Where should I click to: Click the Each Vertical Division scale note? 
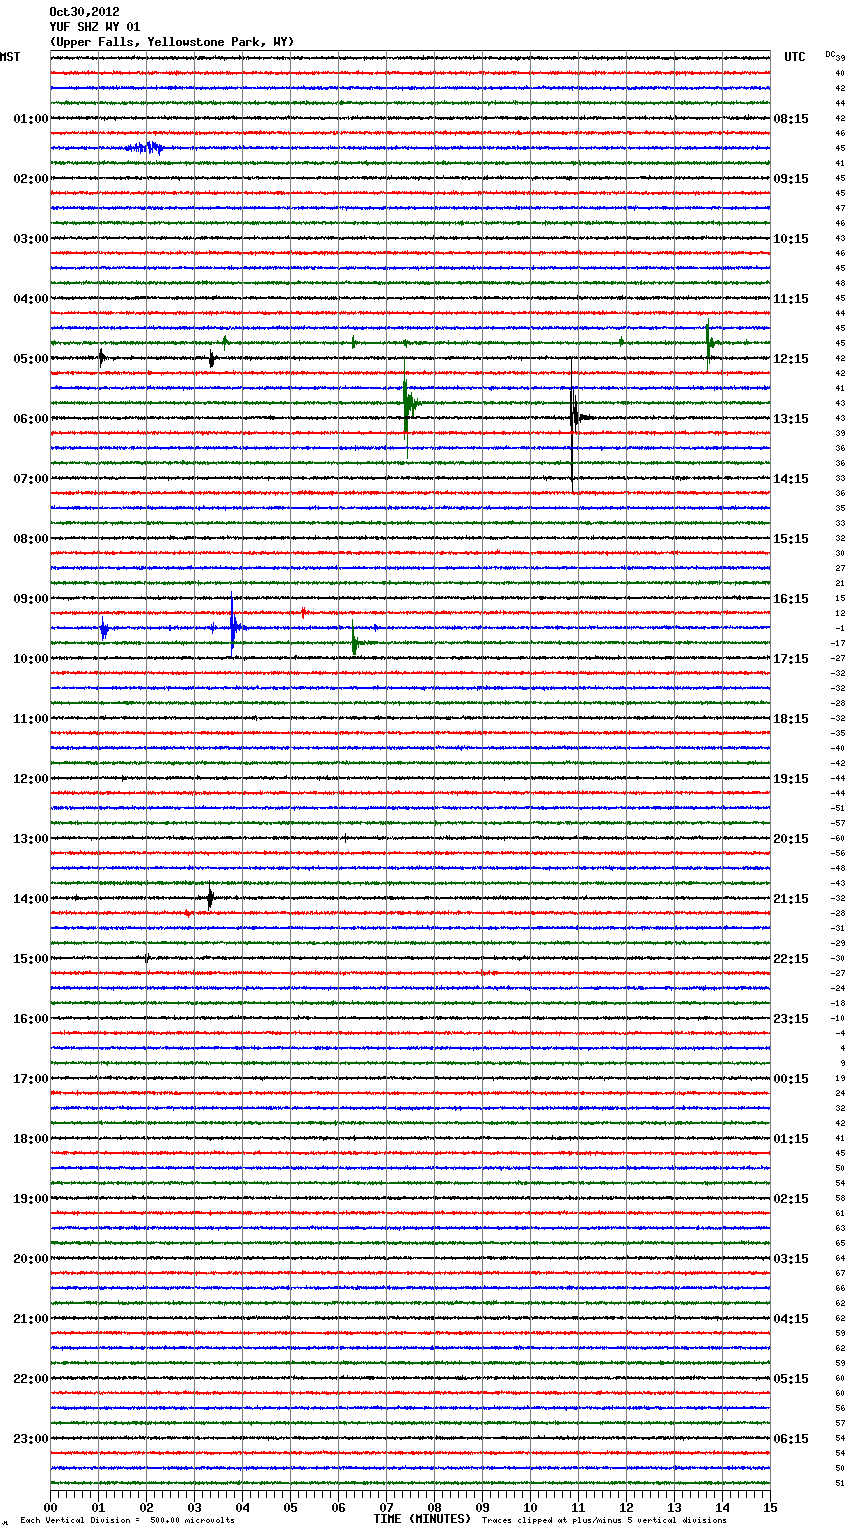point(127,1520)
